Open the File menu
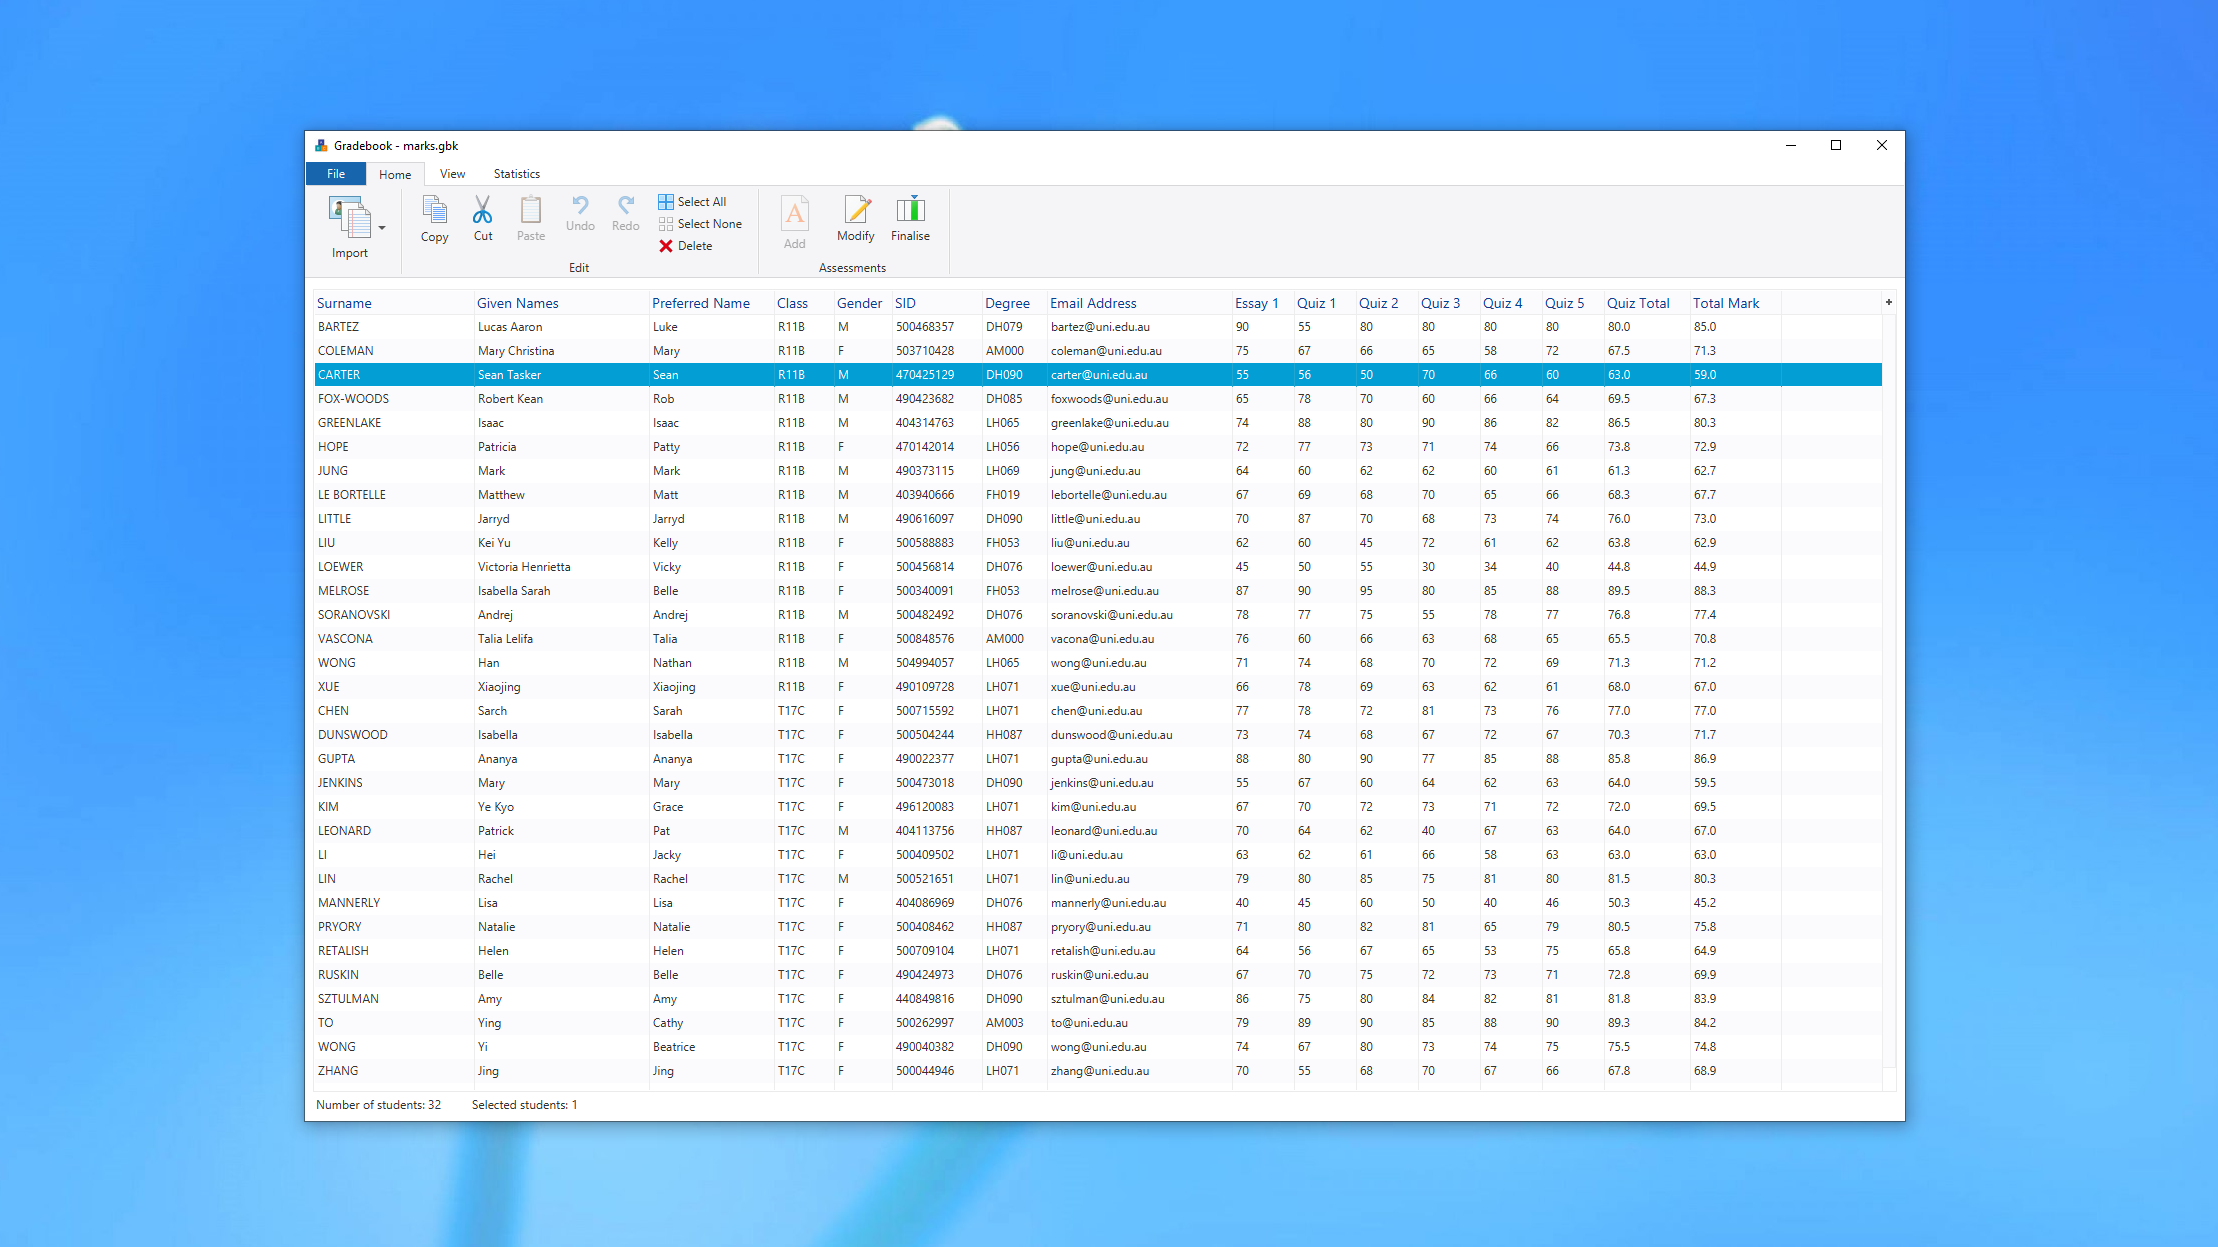 335,173
